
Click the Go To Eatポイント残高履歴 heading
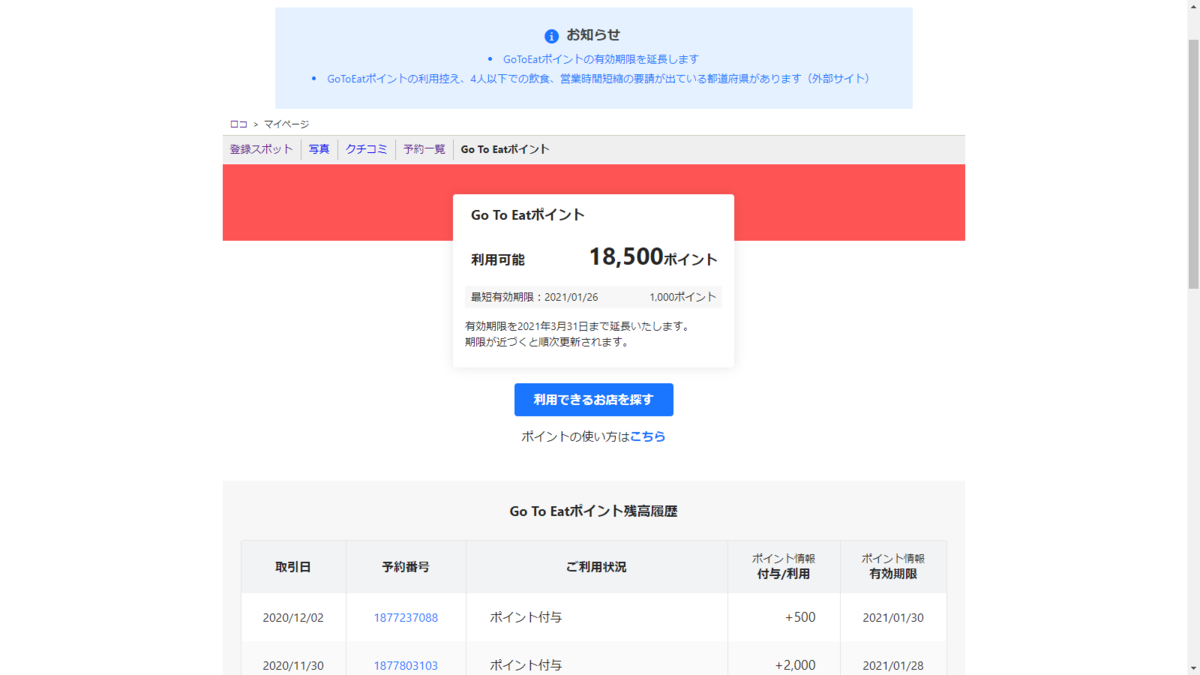click(x=594, y=511)
